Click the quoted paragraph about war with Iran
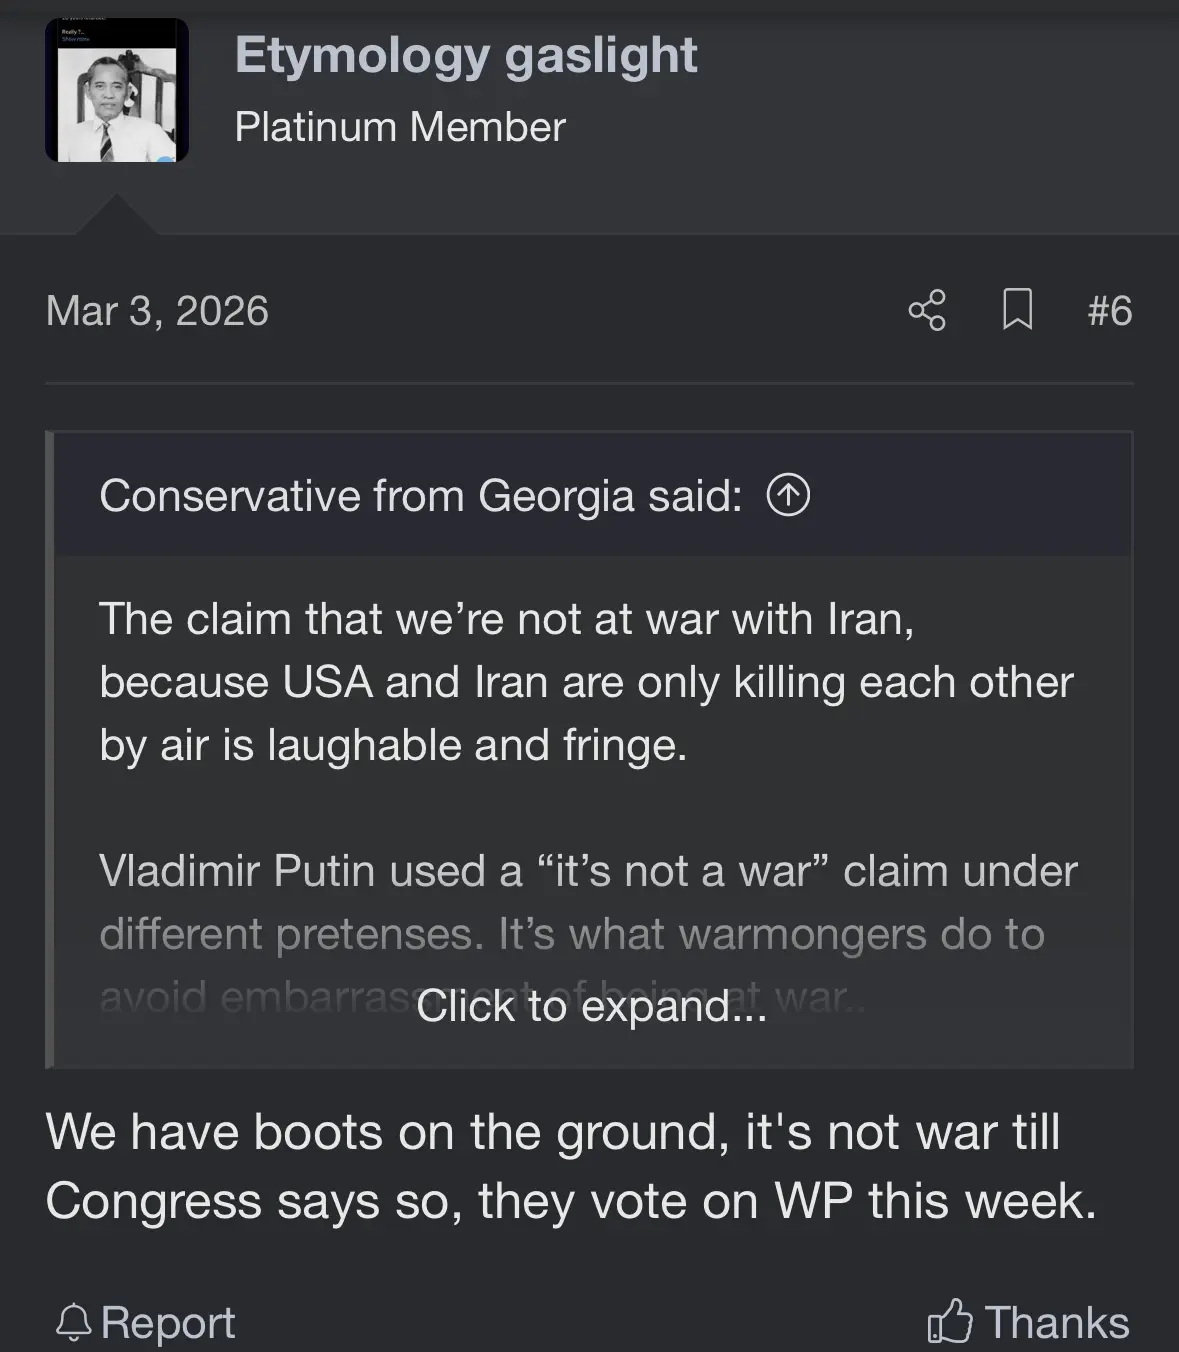This screenshot has width=1179, height=1352. [x=586, y=682]
